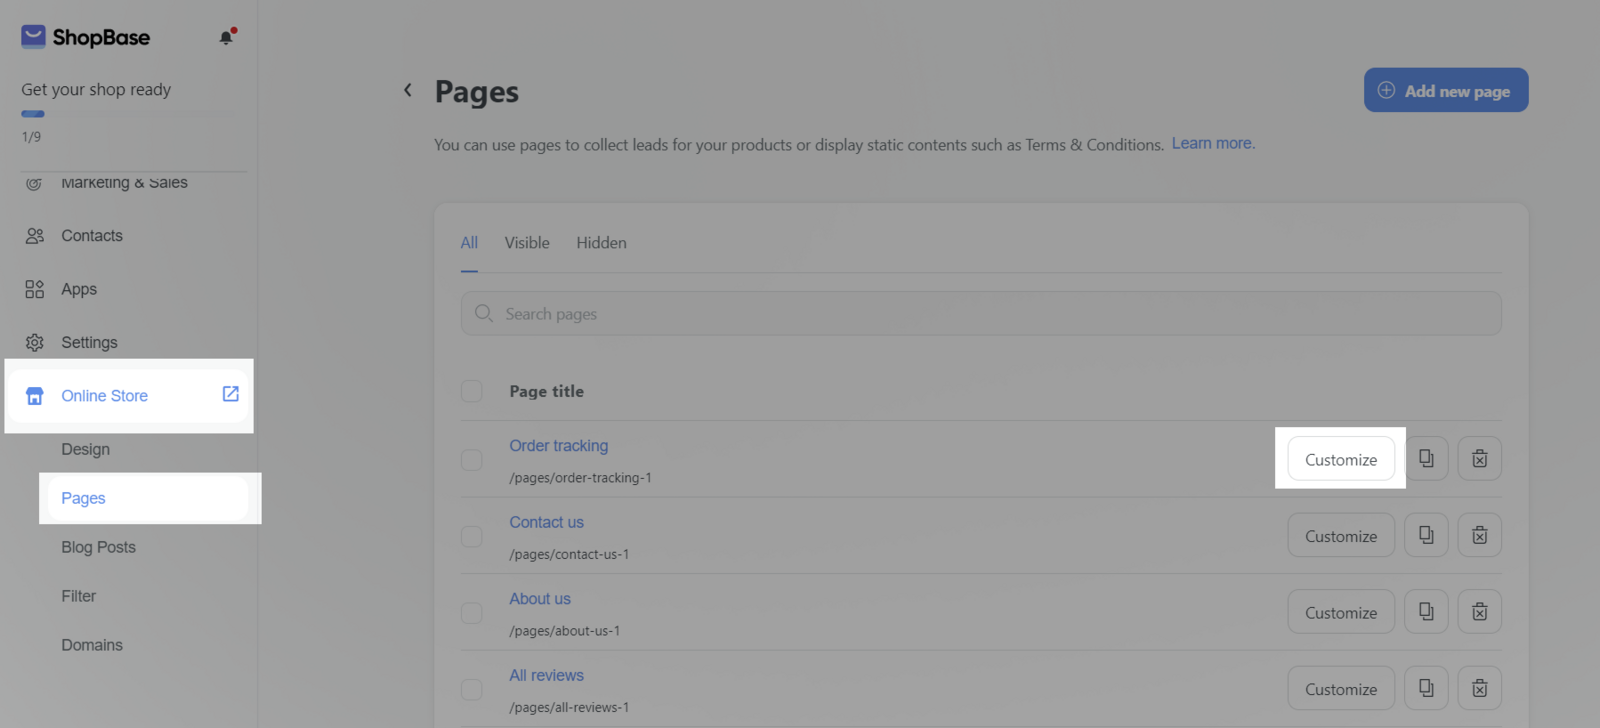Duplicate the Order tracking page
This screenshot has width=1600, height=728.
tap(1426, 459)
